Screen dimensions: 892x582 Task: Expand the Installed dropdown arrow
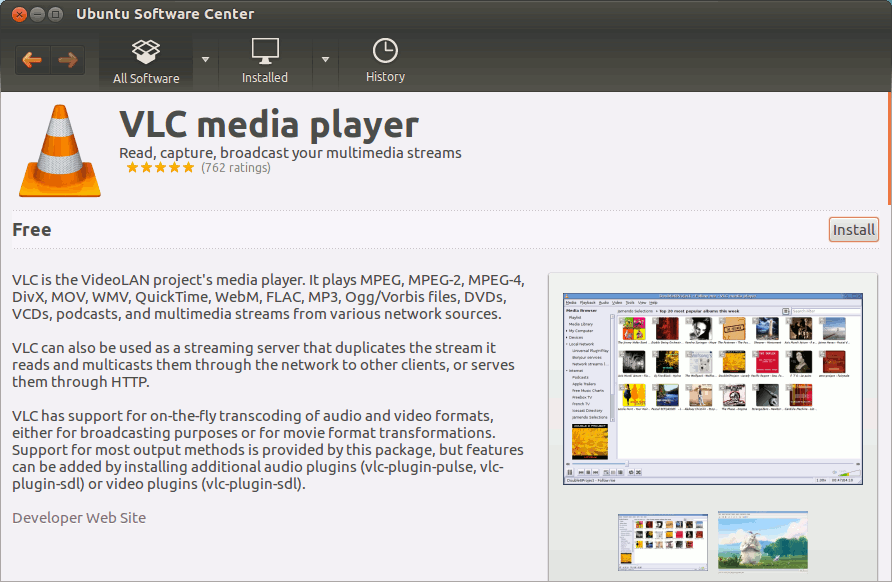[325, 59]
